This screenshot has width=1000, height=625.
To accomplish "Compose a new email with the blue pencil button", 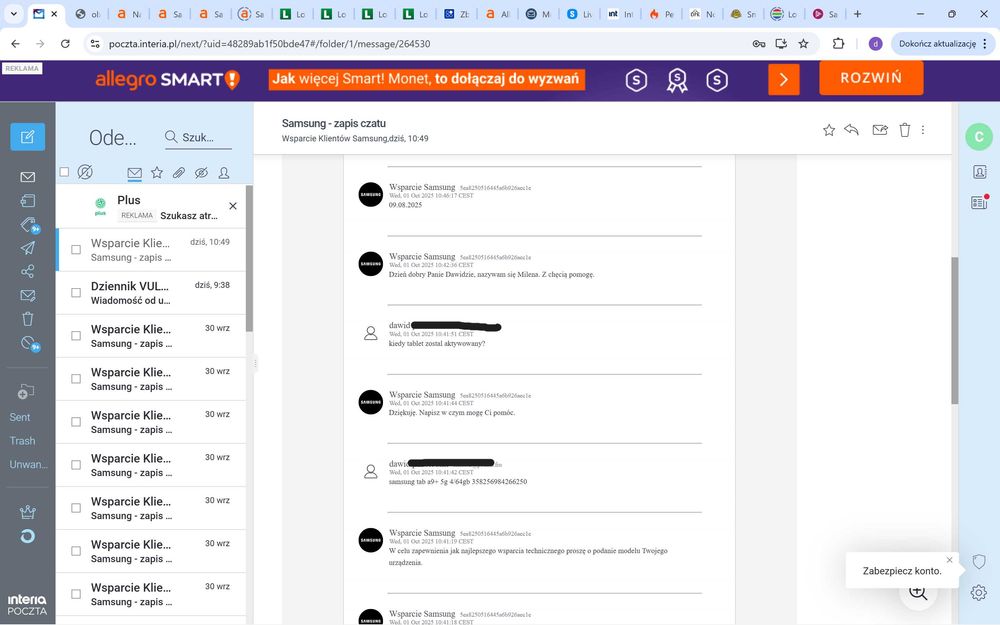I will click(x=27, y=137).
